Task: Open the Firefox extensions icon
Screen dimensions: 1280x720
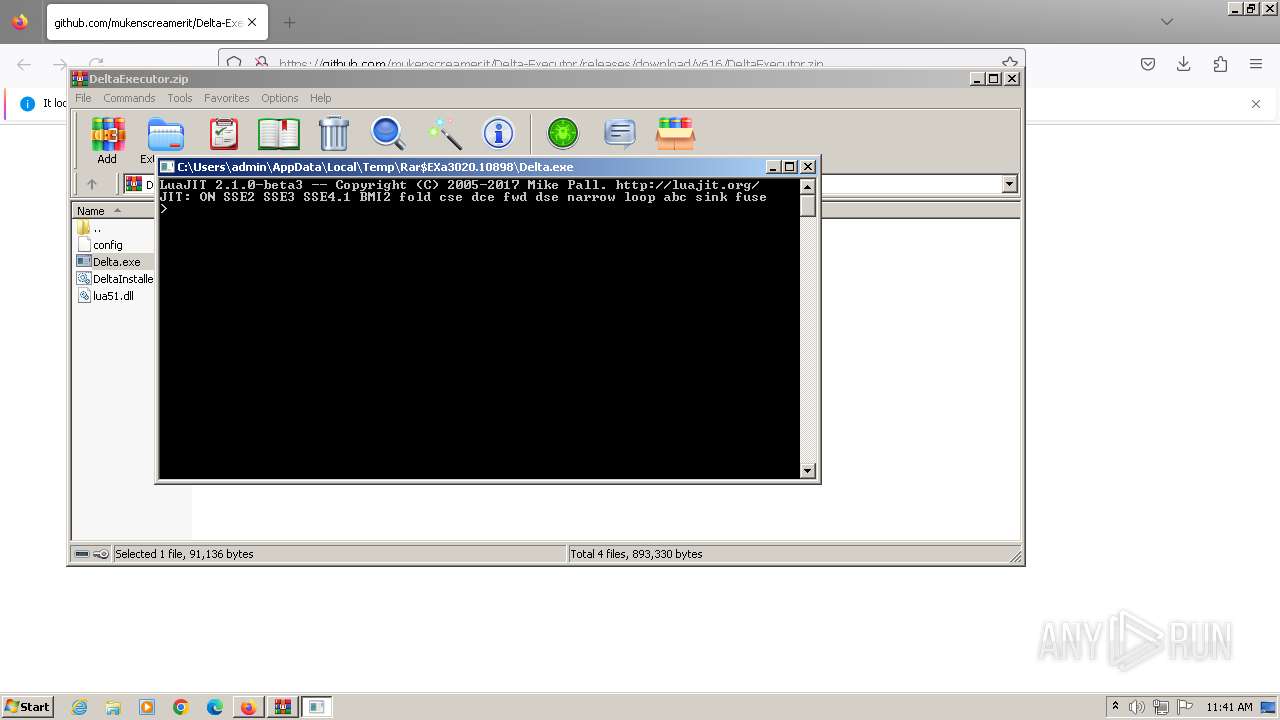Action: point(1220,64)
